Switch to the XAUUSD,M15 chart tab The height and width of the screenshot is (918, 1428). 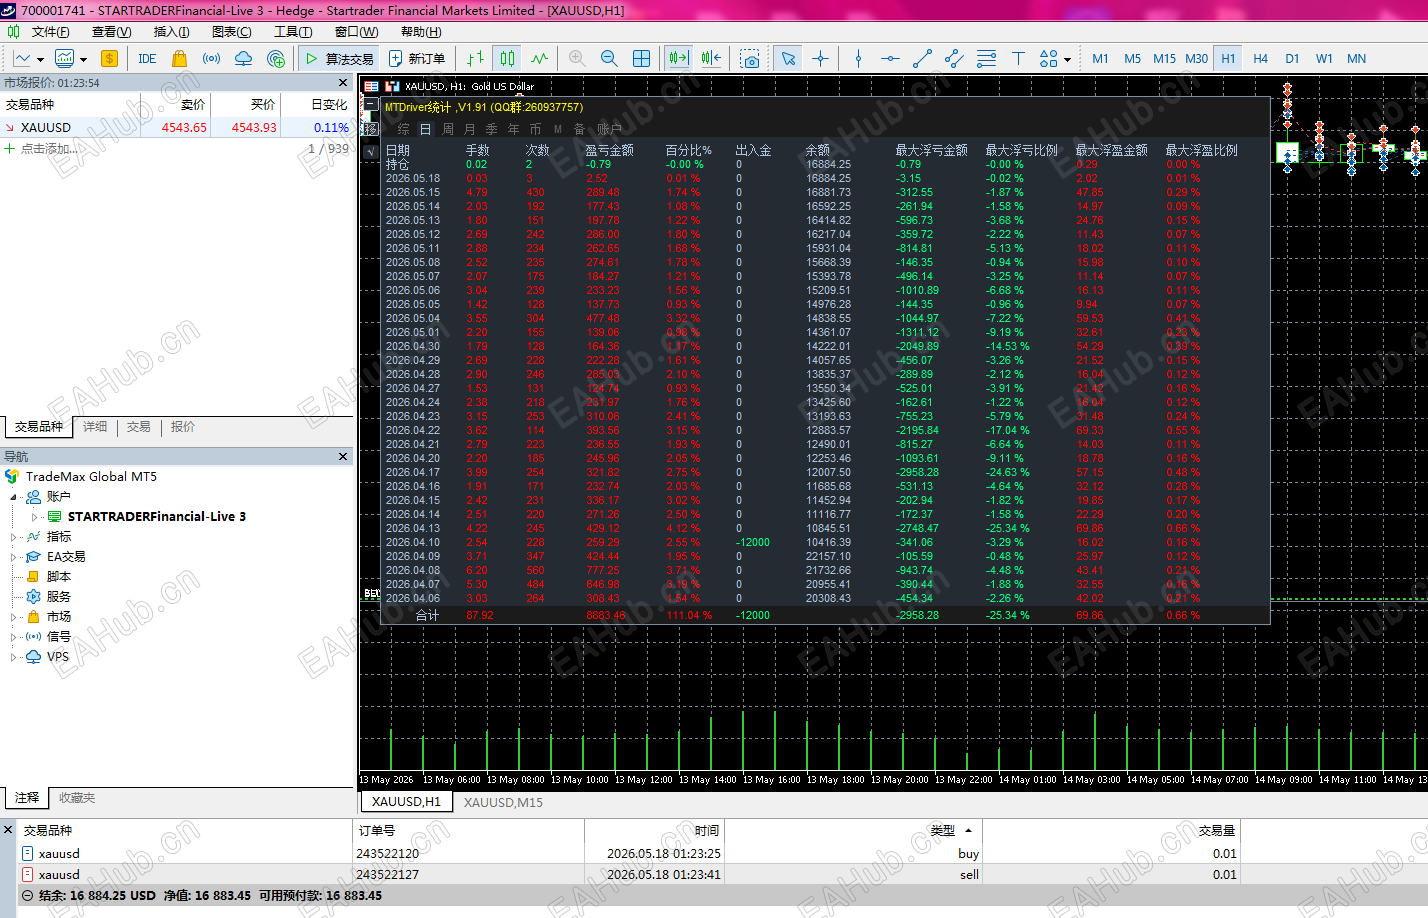coord(503,802)
